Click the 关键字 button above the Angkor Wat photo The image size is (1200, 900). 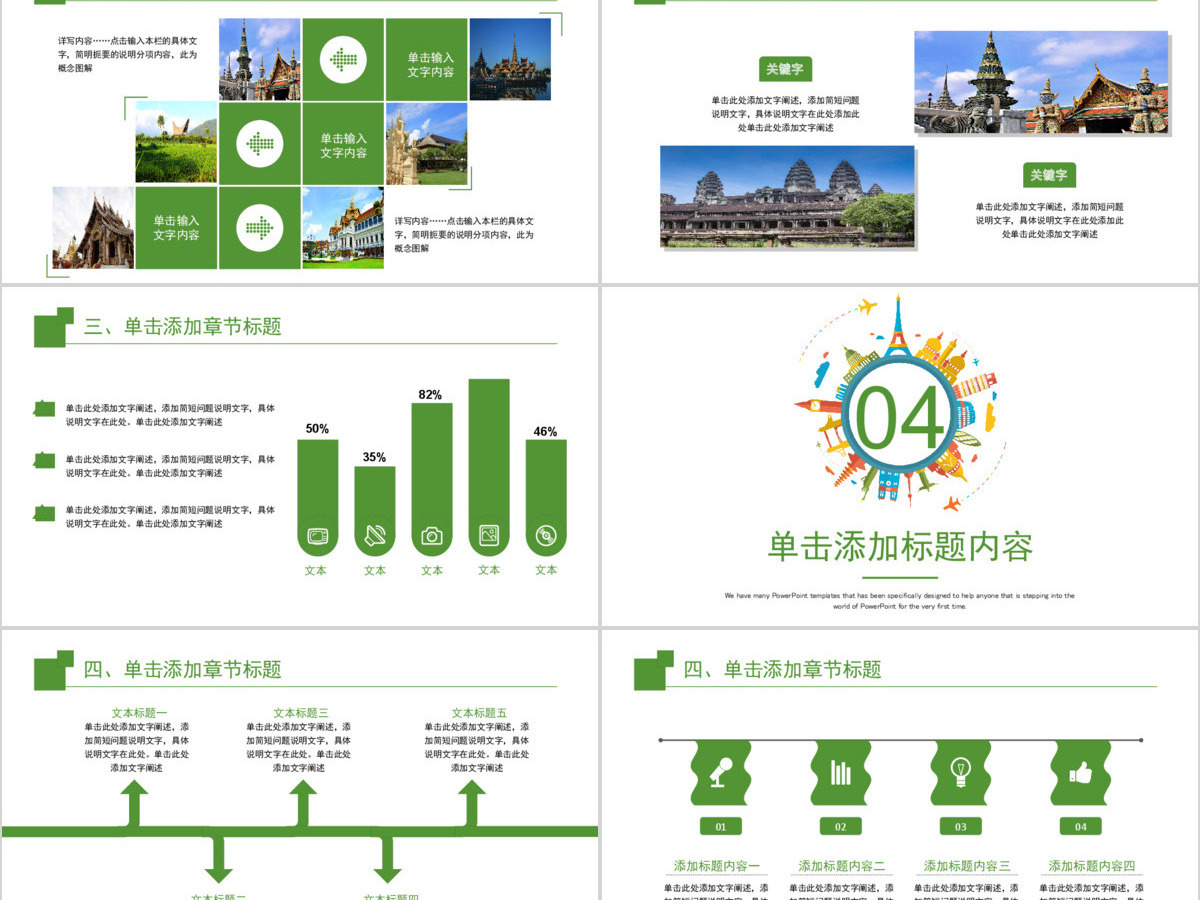785,69
